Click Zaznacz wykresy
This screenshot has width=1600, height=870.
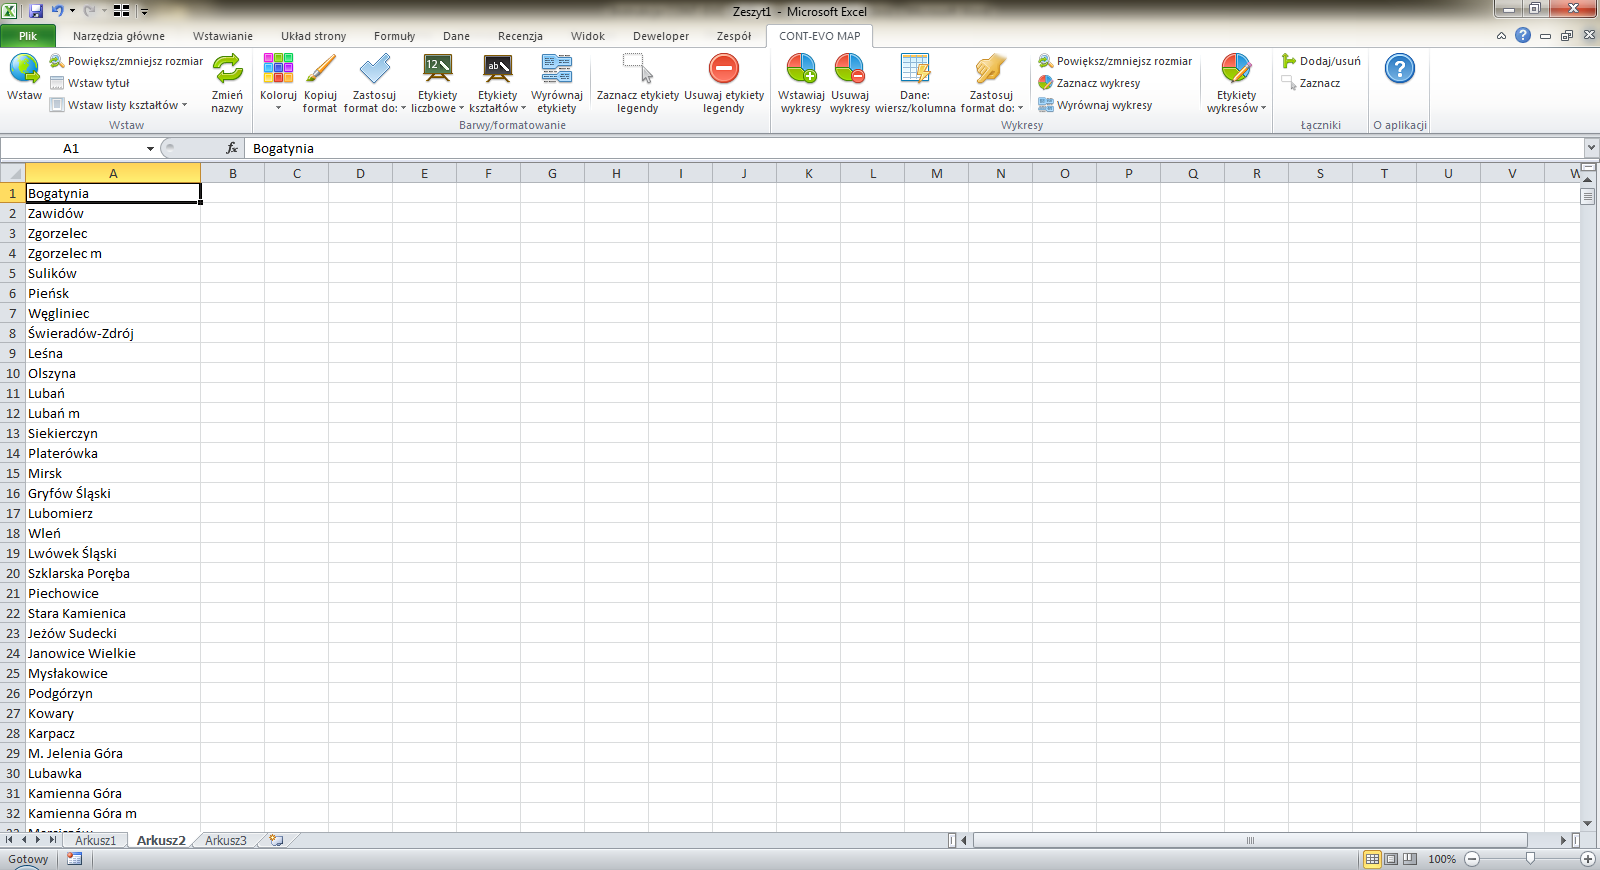(x=1089, y=83)
